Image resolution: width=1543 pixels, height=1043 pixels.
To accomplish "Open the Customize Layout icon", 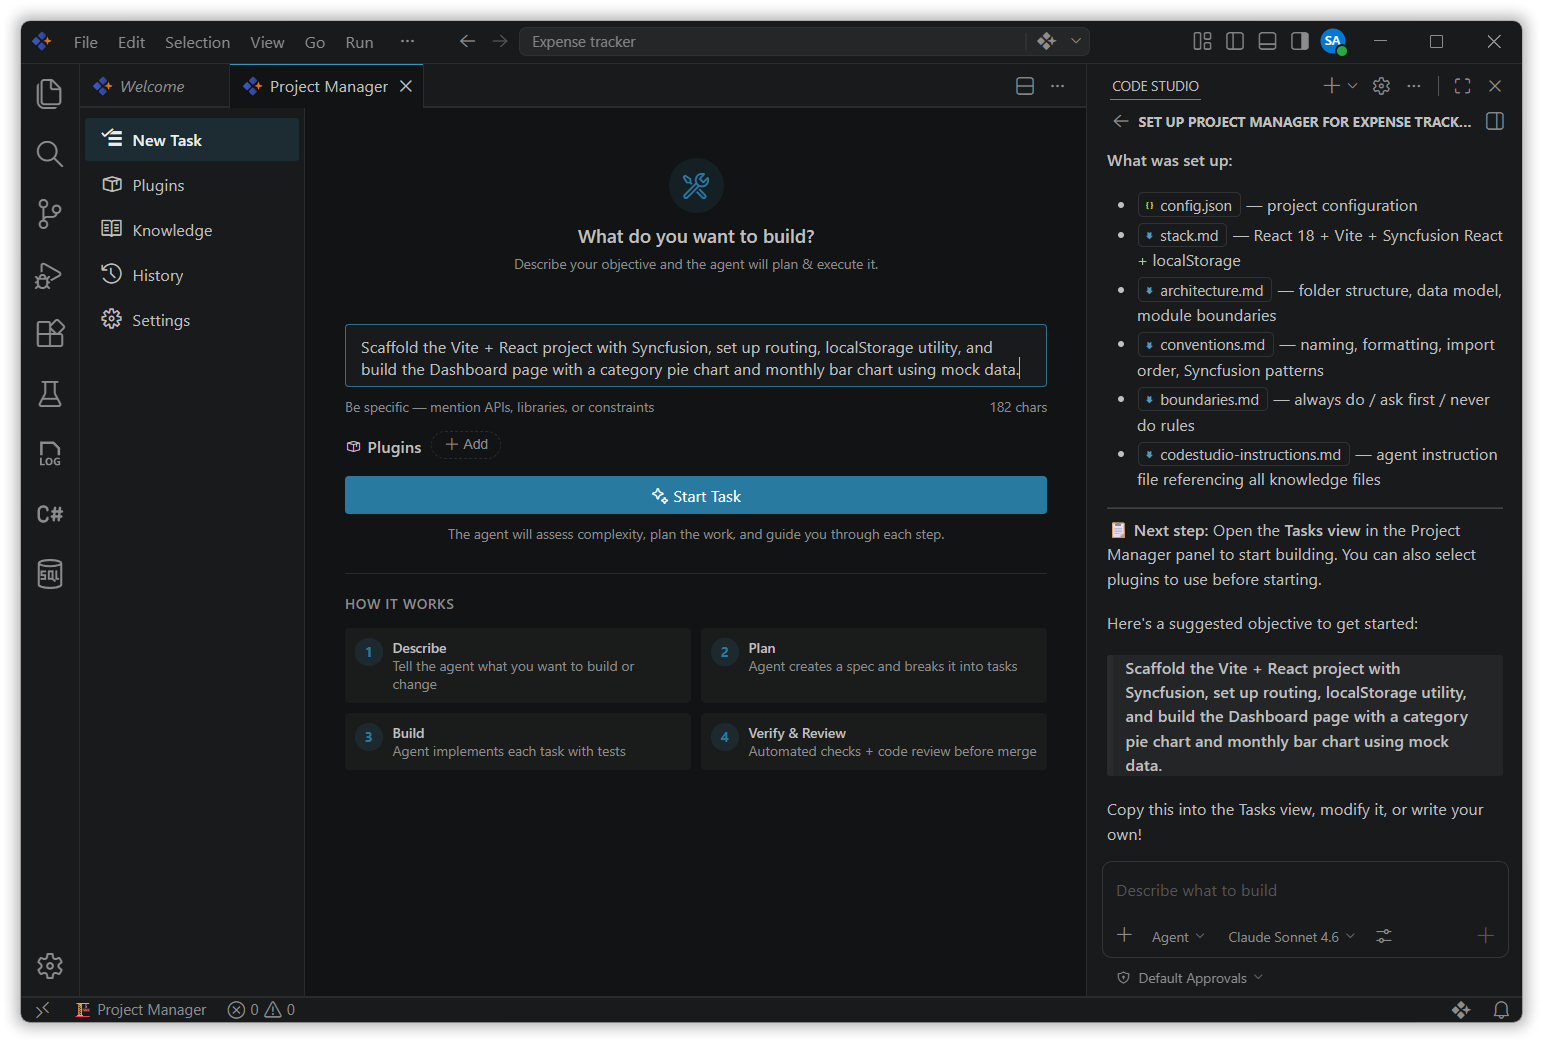I will coord(1202,41).
